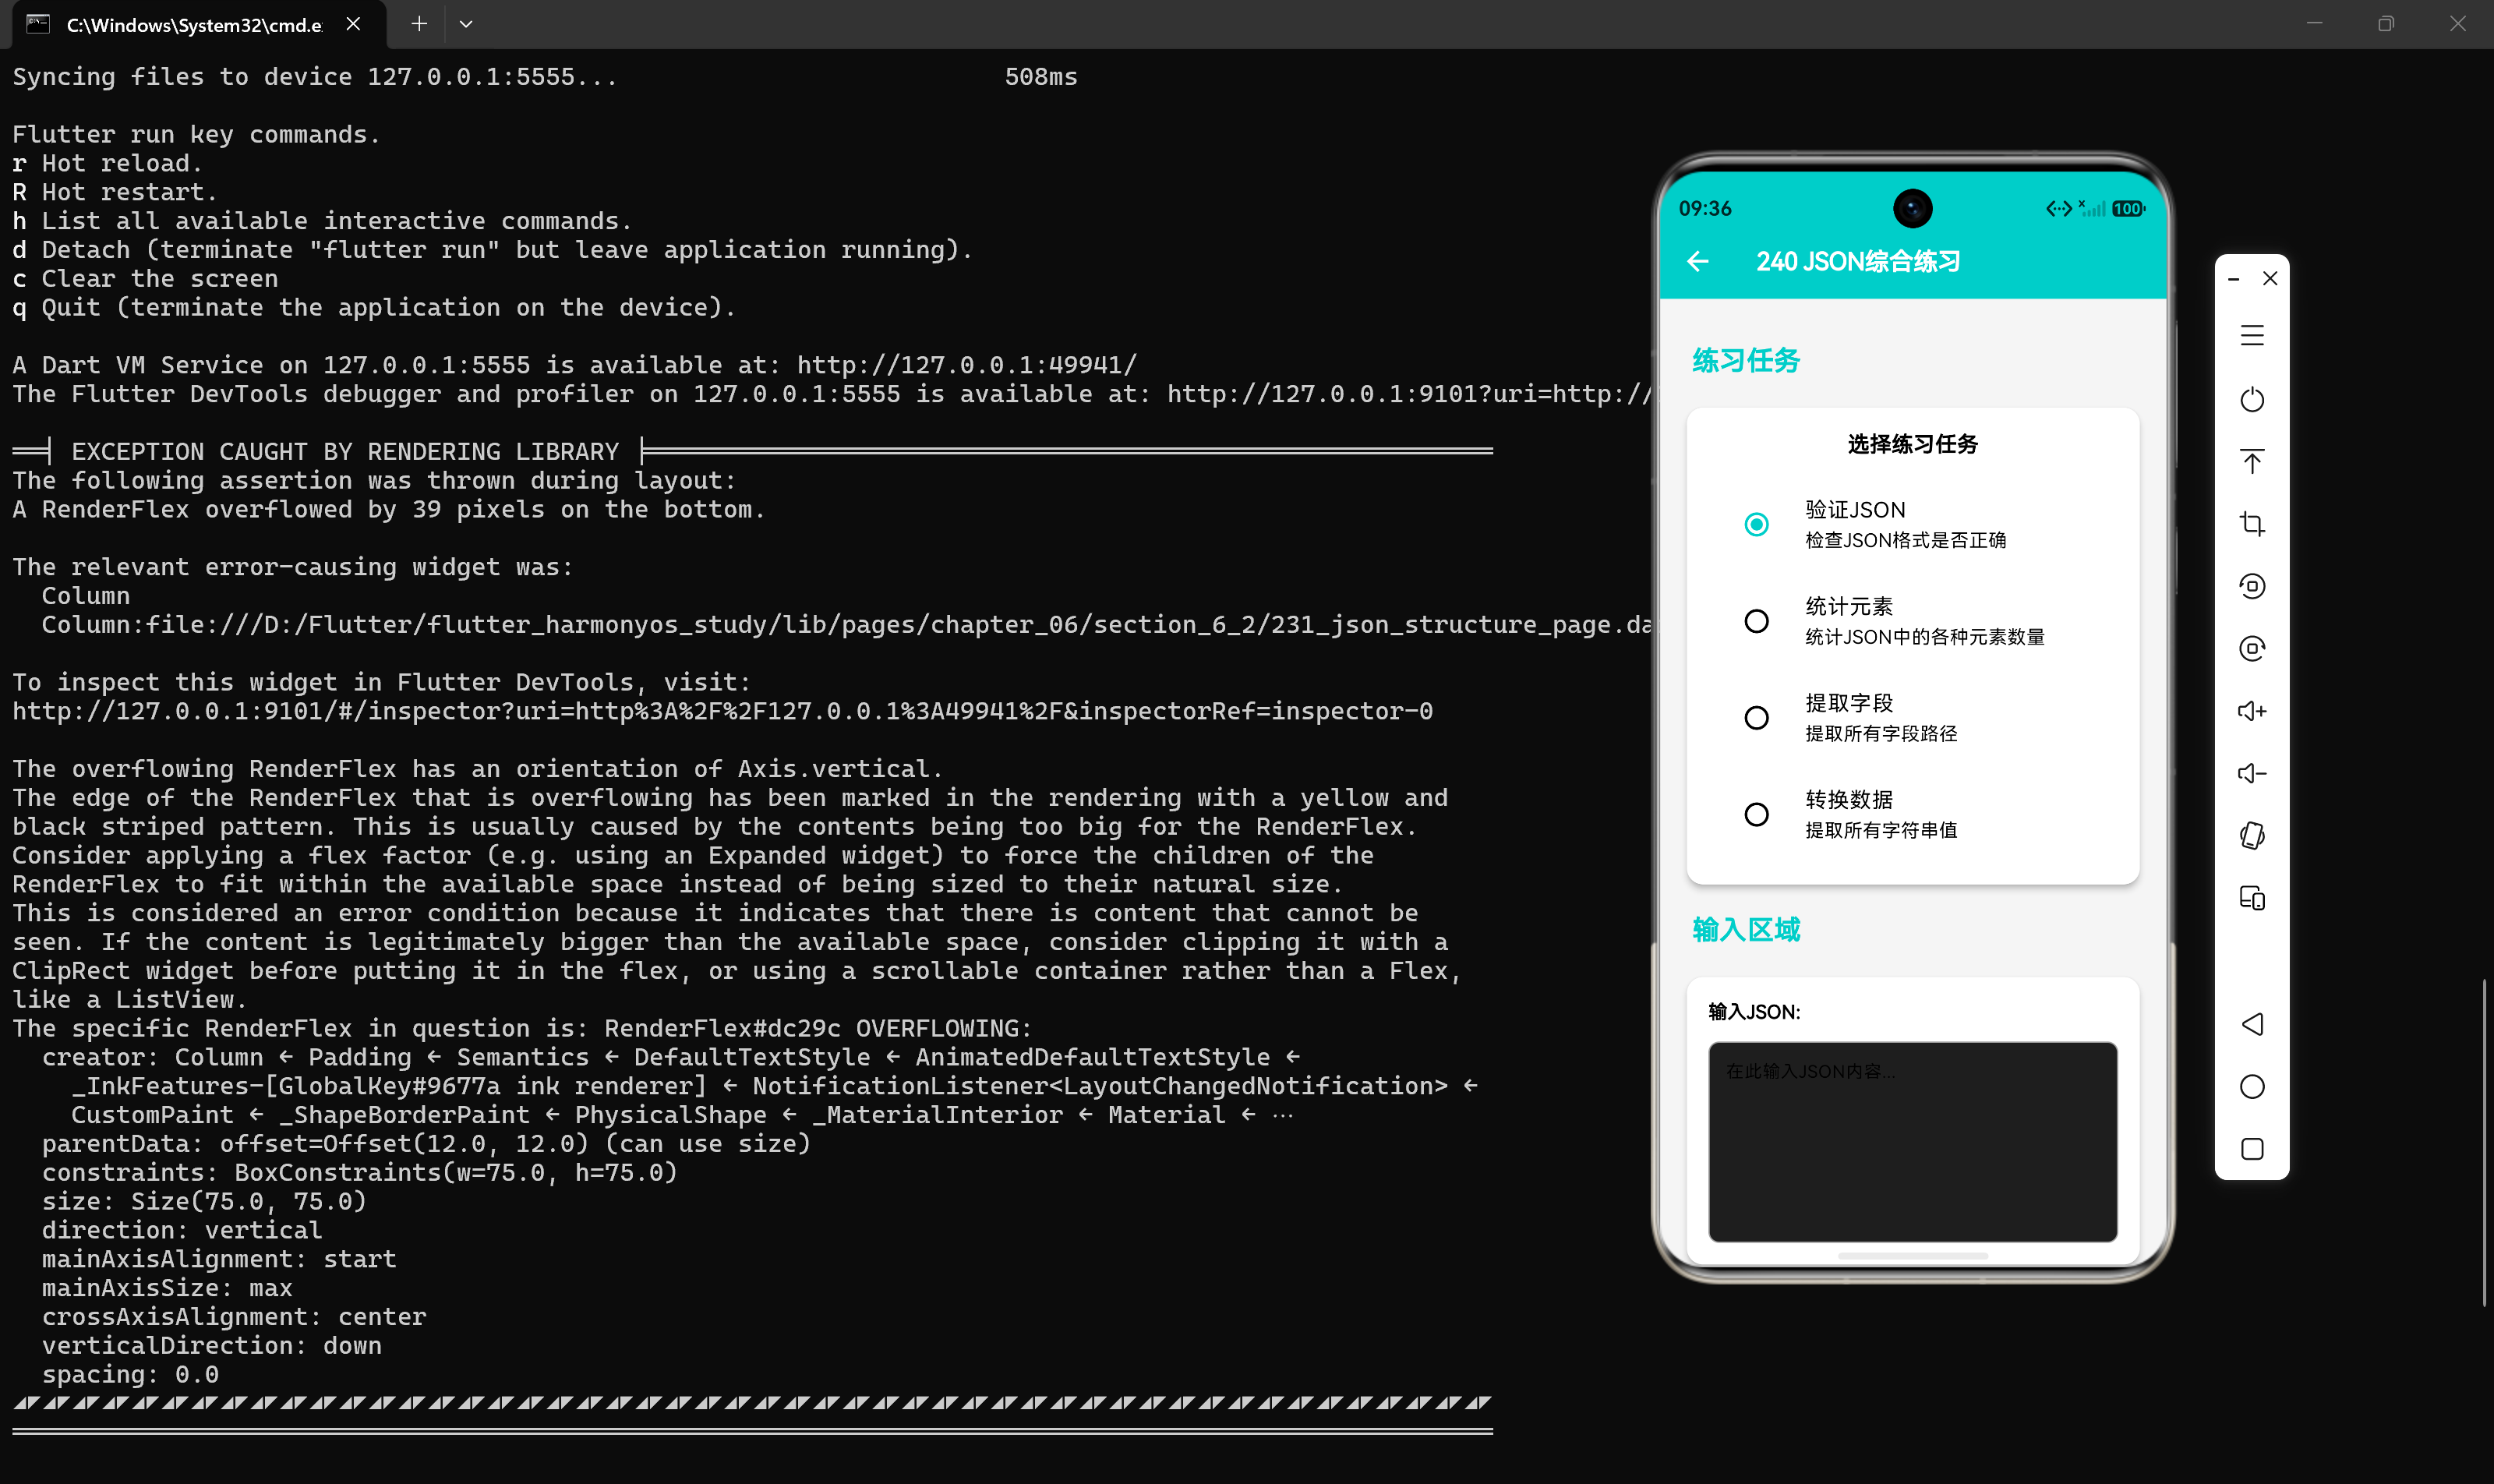Close the cmd.exe terminal tab
Image resolution: width=2494 pixels, height=1484 pixels.
tap(353, 24)
